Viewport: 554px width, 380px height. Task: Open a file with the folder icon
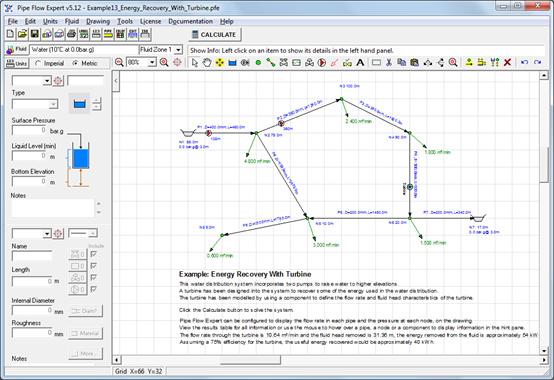point(22,34)
